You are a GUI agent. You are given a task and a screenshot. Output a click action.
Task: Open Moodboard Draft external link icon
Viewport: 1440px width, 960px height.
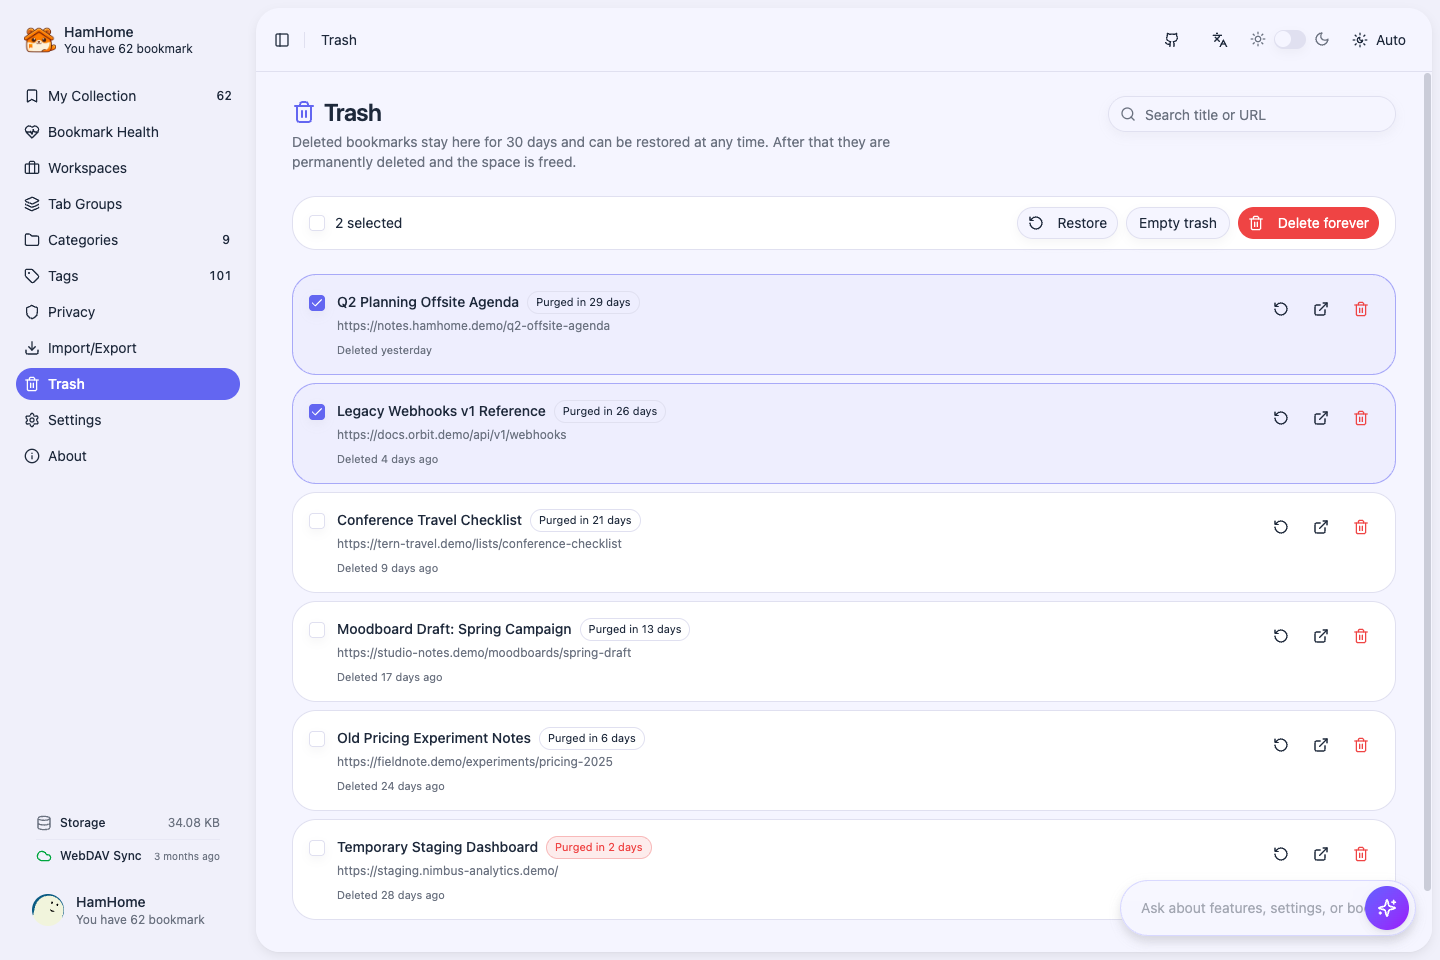tap(1321, 636)
